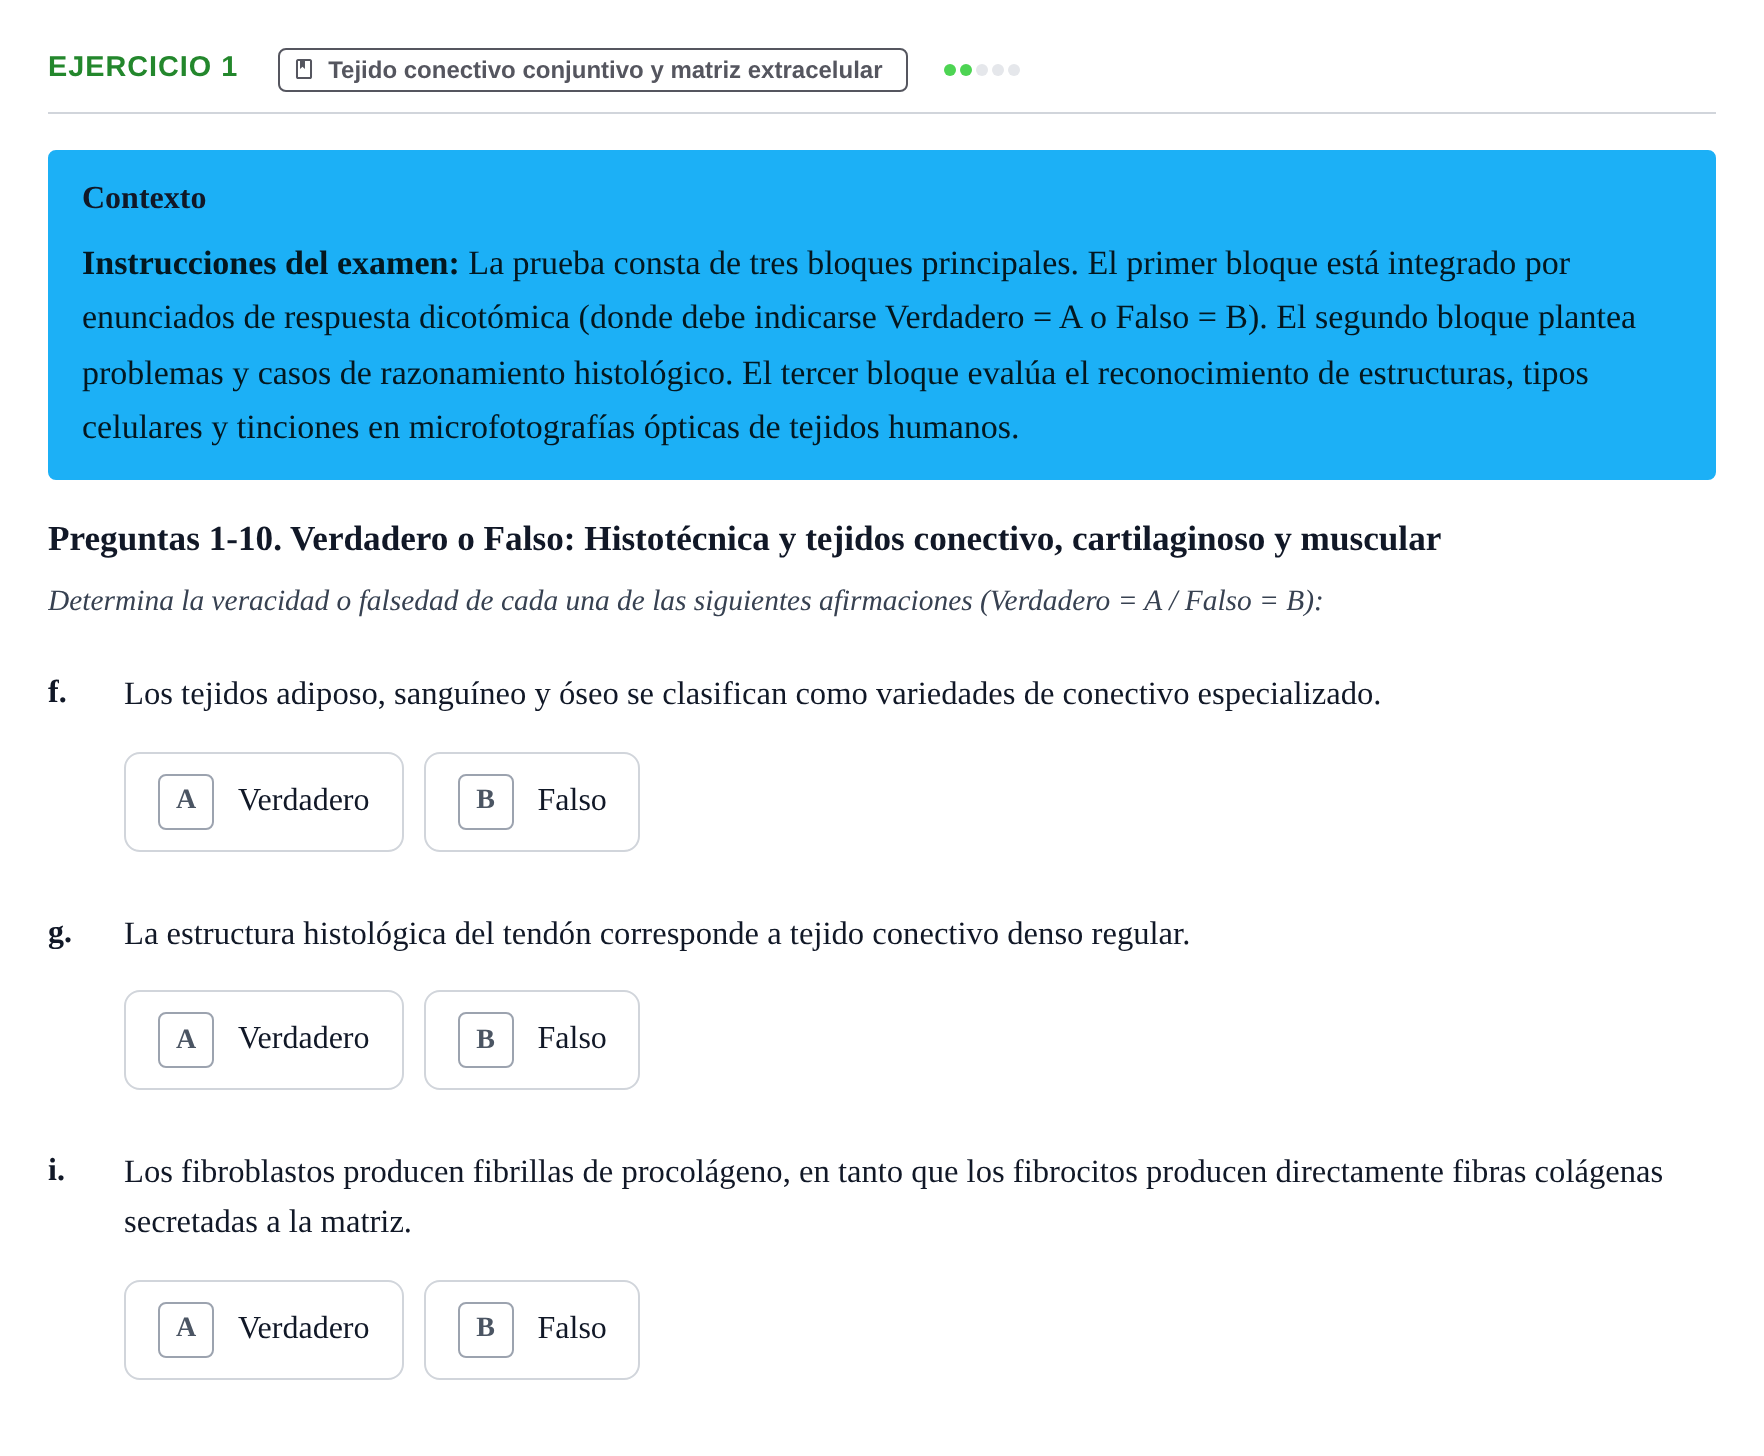Click the bookmark icon in the topic tag
Viewport: 1764px width, 1456px height.
tap(305, 70)
